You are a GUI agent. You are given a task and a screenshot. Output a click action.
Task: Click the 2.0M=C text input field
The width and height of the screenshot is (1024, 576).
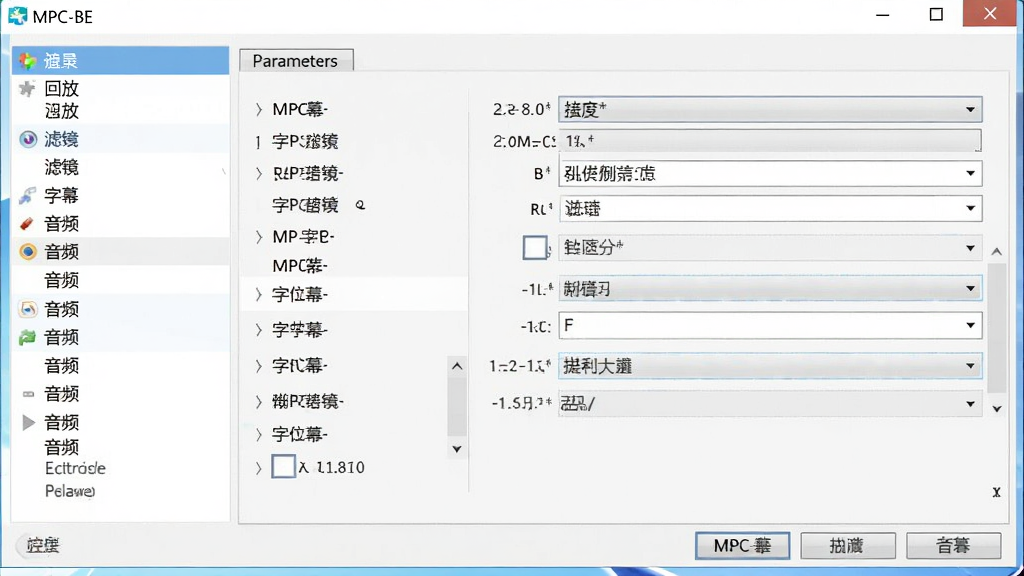tap(770, 140)
